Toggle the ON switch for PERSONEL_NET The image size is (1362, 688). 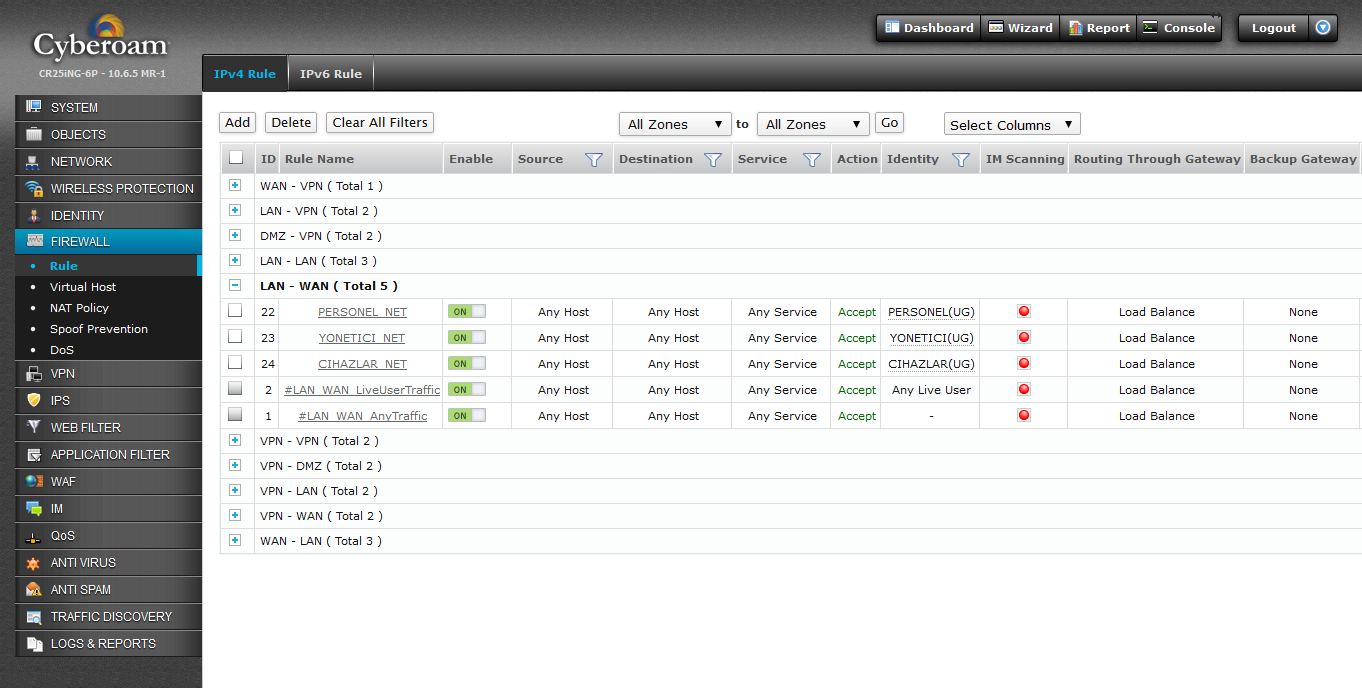(x=467, y=311)
